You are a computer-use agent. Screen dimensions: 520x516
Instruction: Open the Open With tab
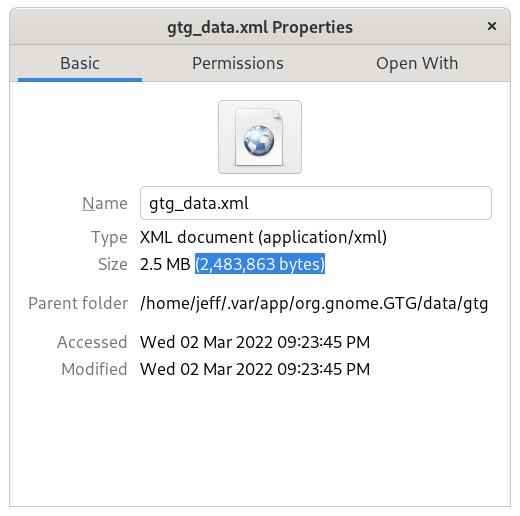(417, 63)
